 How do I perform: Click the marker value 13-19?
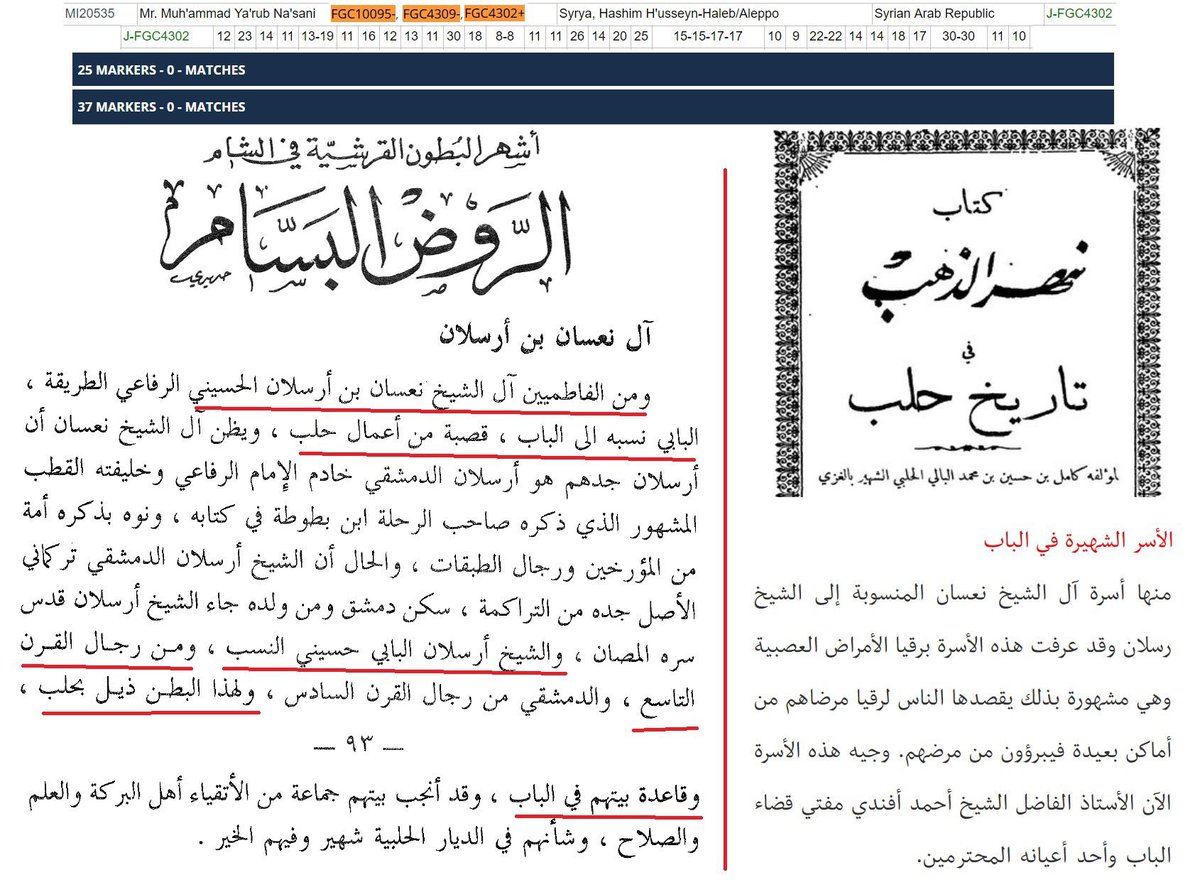pyautogui.click(x=317, y=35)
